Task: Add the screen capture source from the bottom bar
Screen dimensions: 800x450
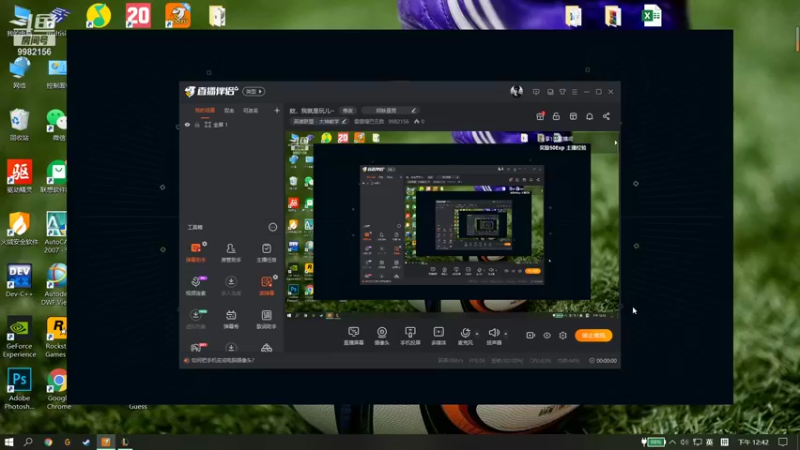Action: [354, 336]
